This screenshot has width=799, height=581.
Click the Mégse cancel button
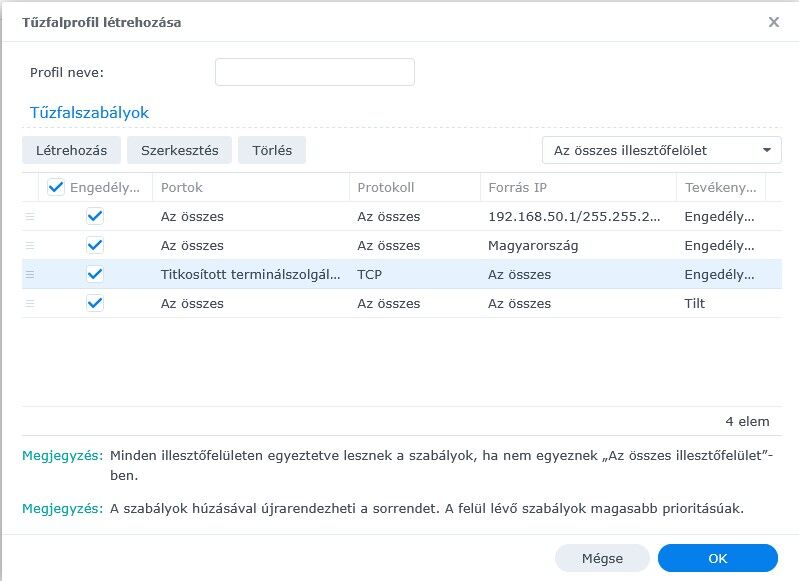[x=602, y=559]
